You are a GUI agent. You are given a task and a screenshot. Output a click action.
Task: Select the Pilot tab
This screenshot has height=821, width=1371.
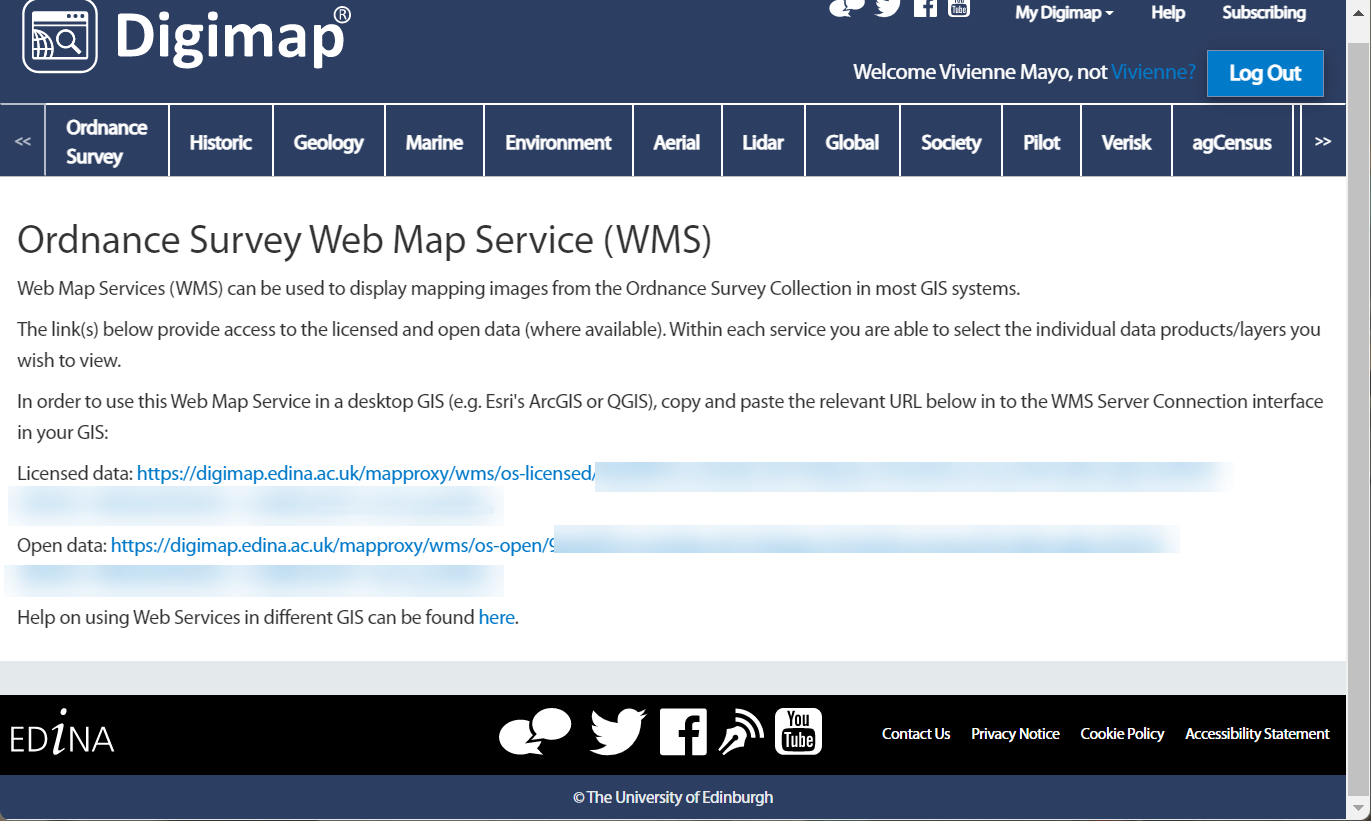click(1041, 141)
